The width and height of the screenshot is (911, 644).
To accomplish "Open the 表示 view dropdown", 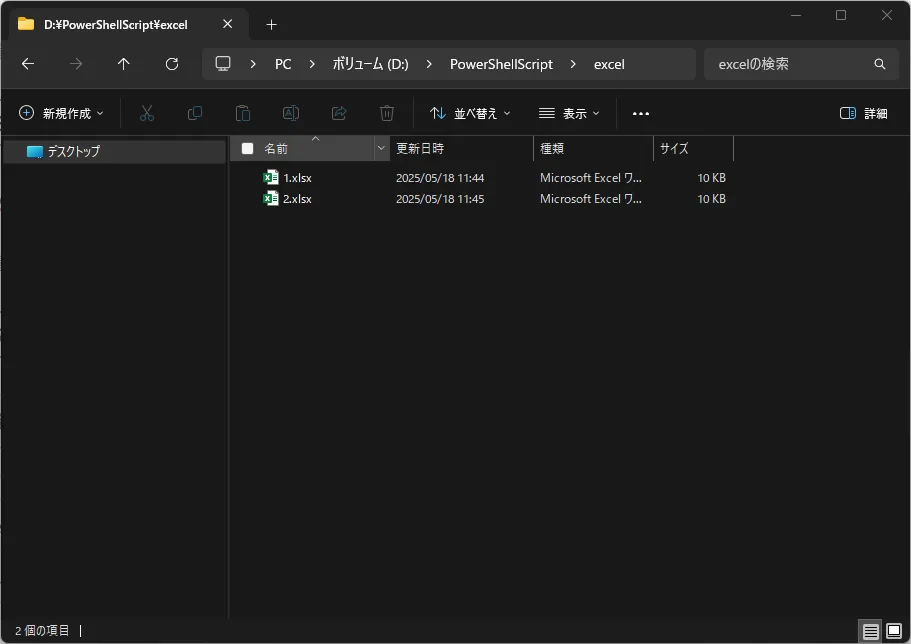I will 569,113.
